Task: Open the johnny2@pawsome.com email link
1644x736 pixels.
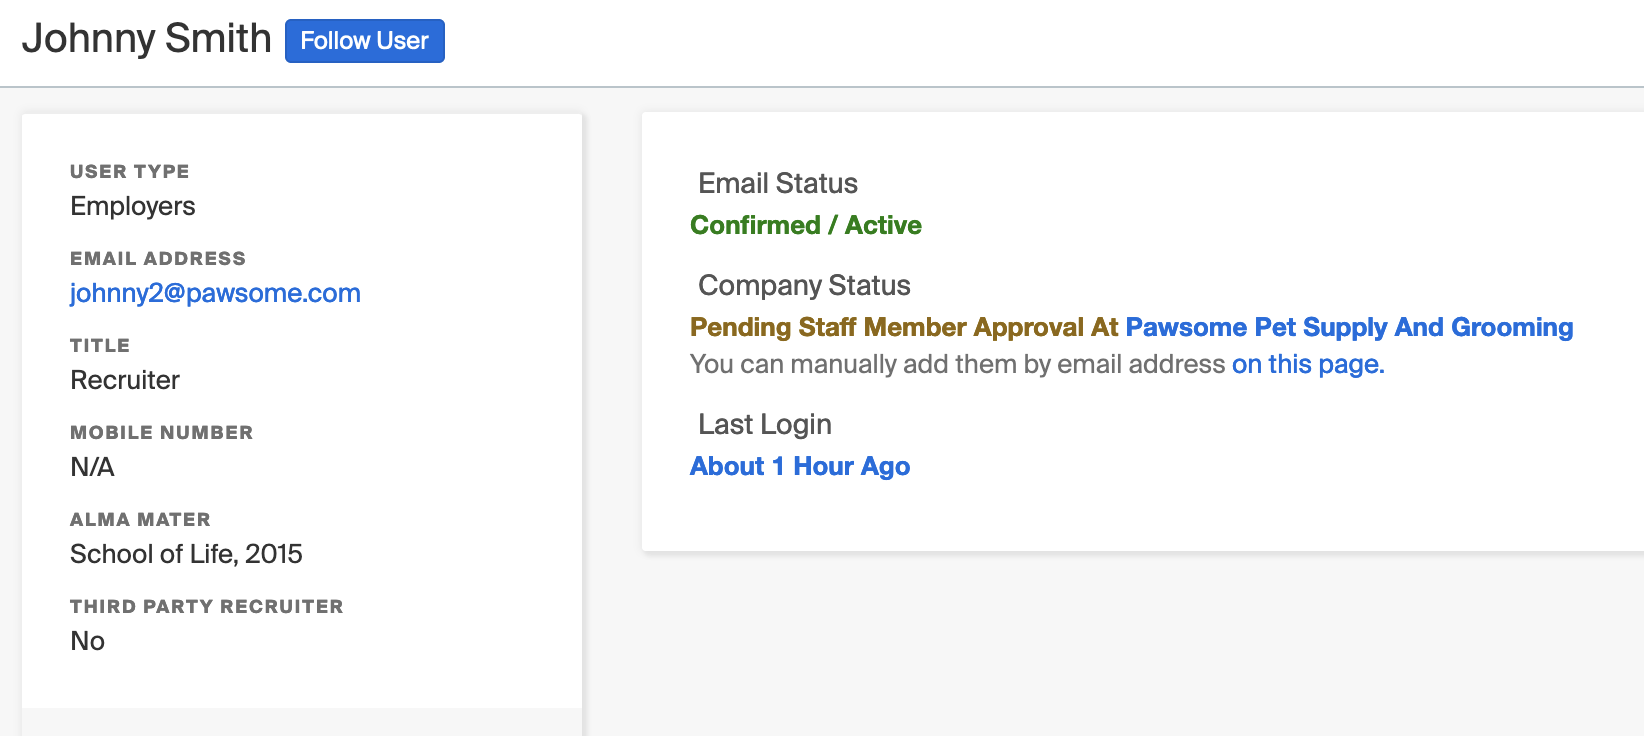Action: (x=215, y=293)
